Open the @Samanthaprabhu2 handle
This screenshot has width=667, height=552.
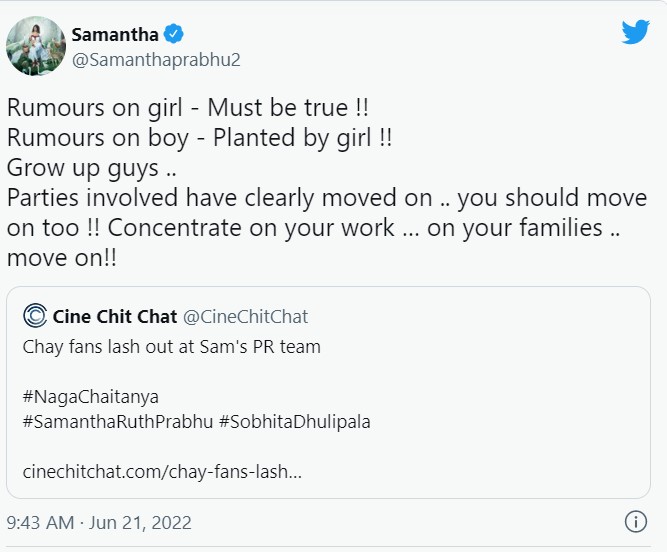point(156,59)
